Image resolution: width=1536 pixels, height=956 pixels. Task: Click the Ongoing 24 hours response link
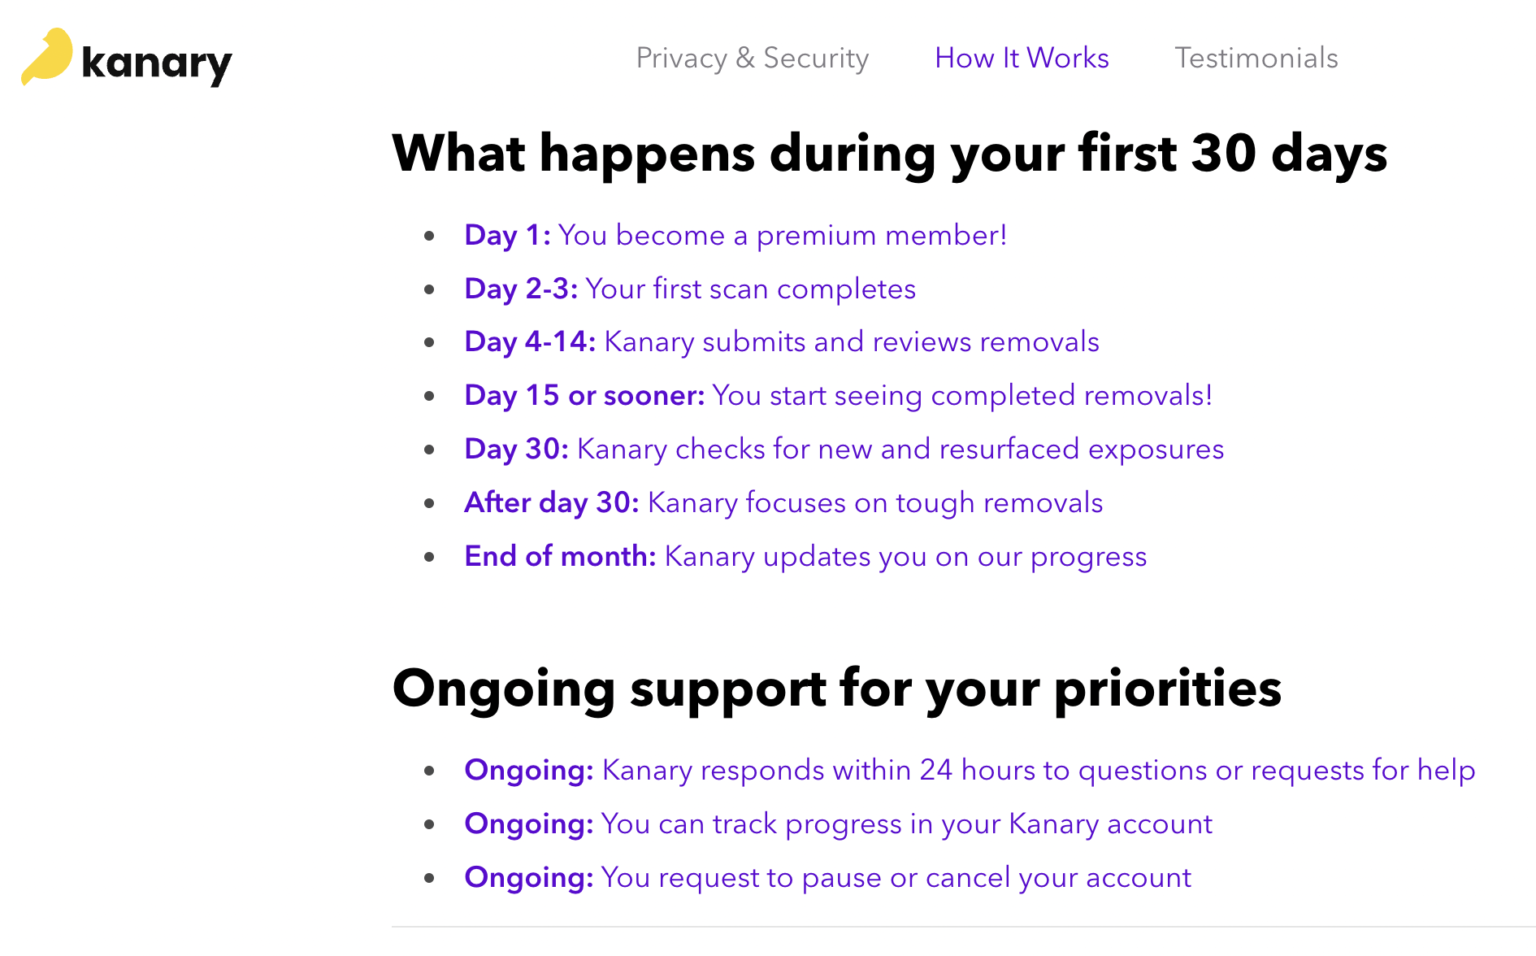coord(969,770)
